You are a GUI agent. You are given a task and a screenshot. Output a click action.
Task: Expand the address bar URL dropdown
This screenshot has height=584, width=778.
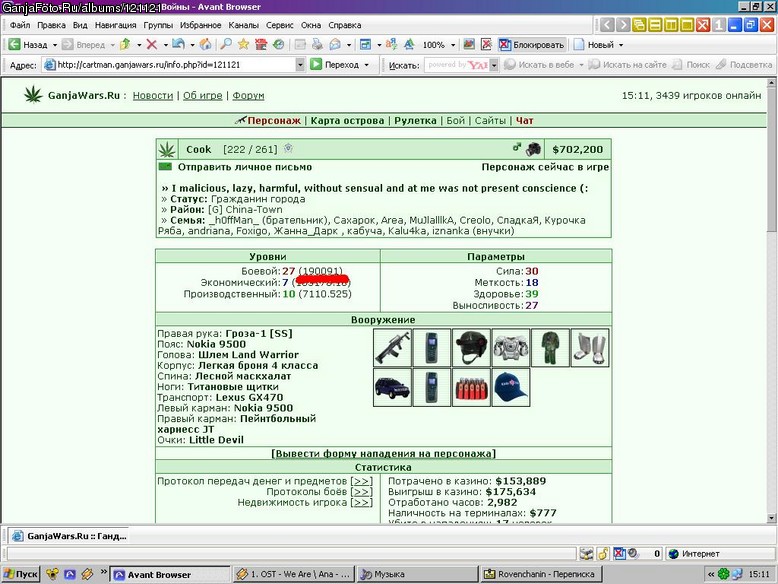tap(300, 65)
